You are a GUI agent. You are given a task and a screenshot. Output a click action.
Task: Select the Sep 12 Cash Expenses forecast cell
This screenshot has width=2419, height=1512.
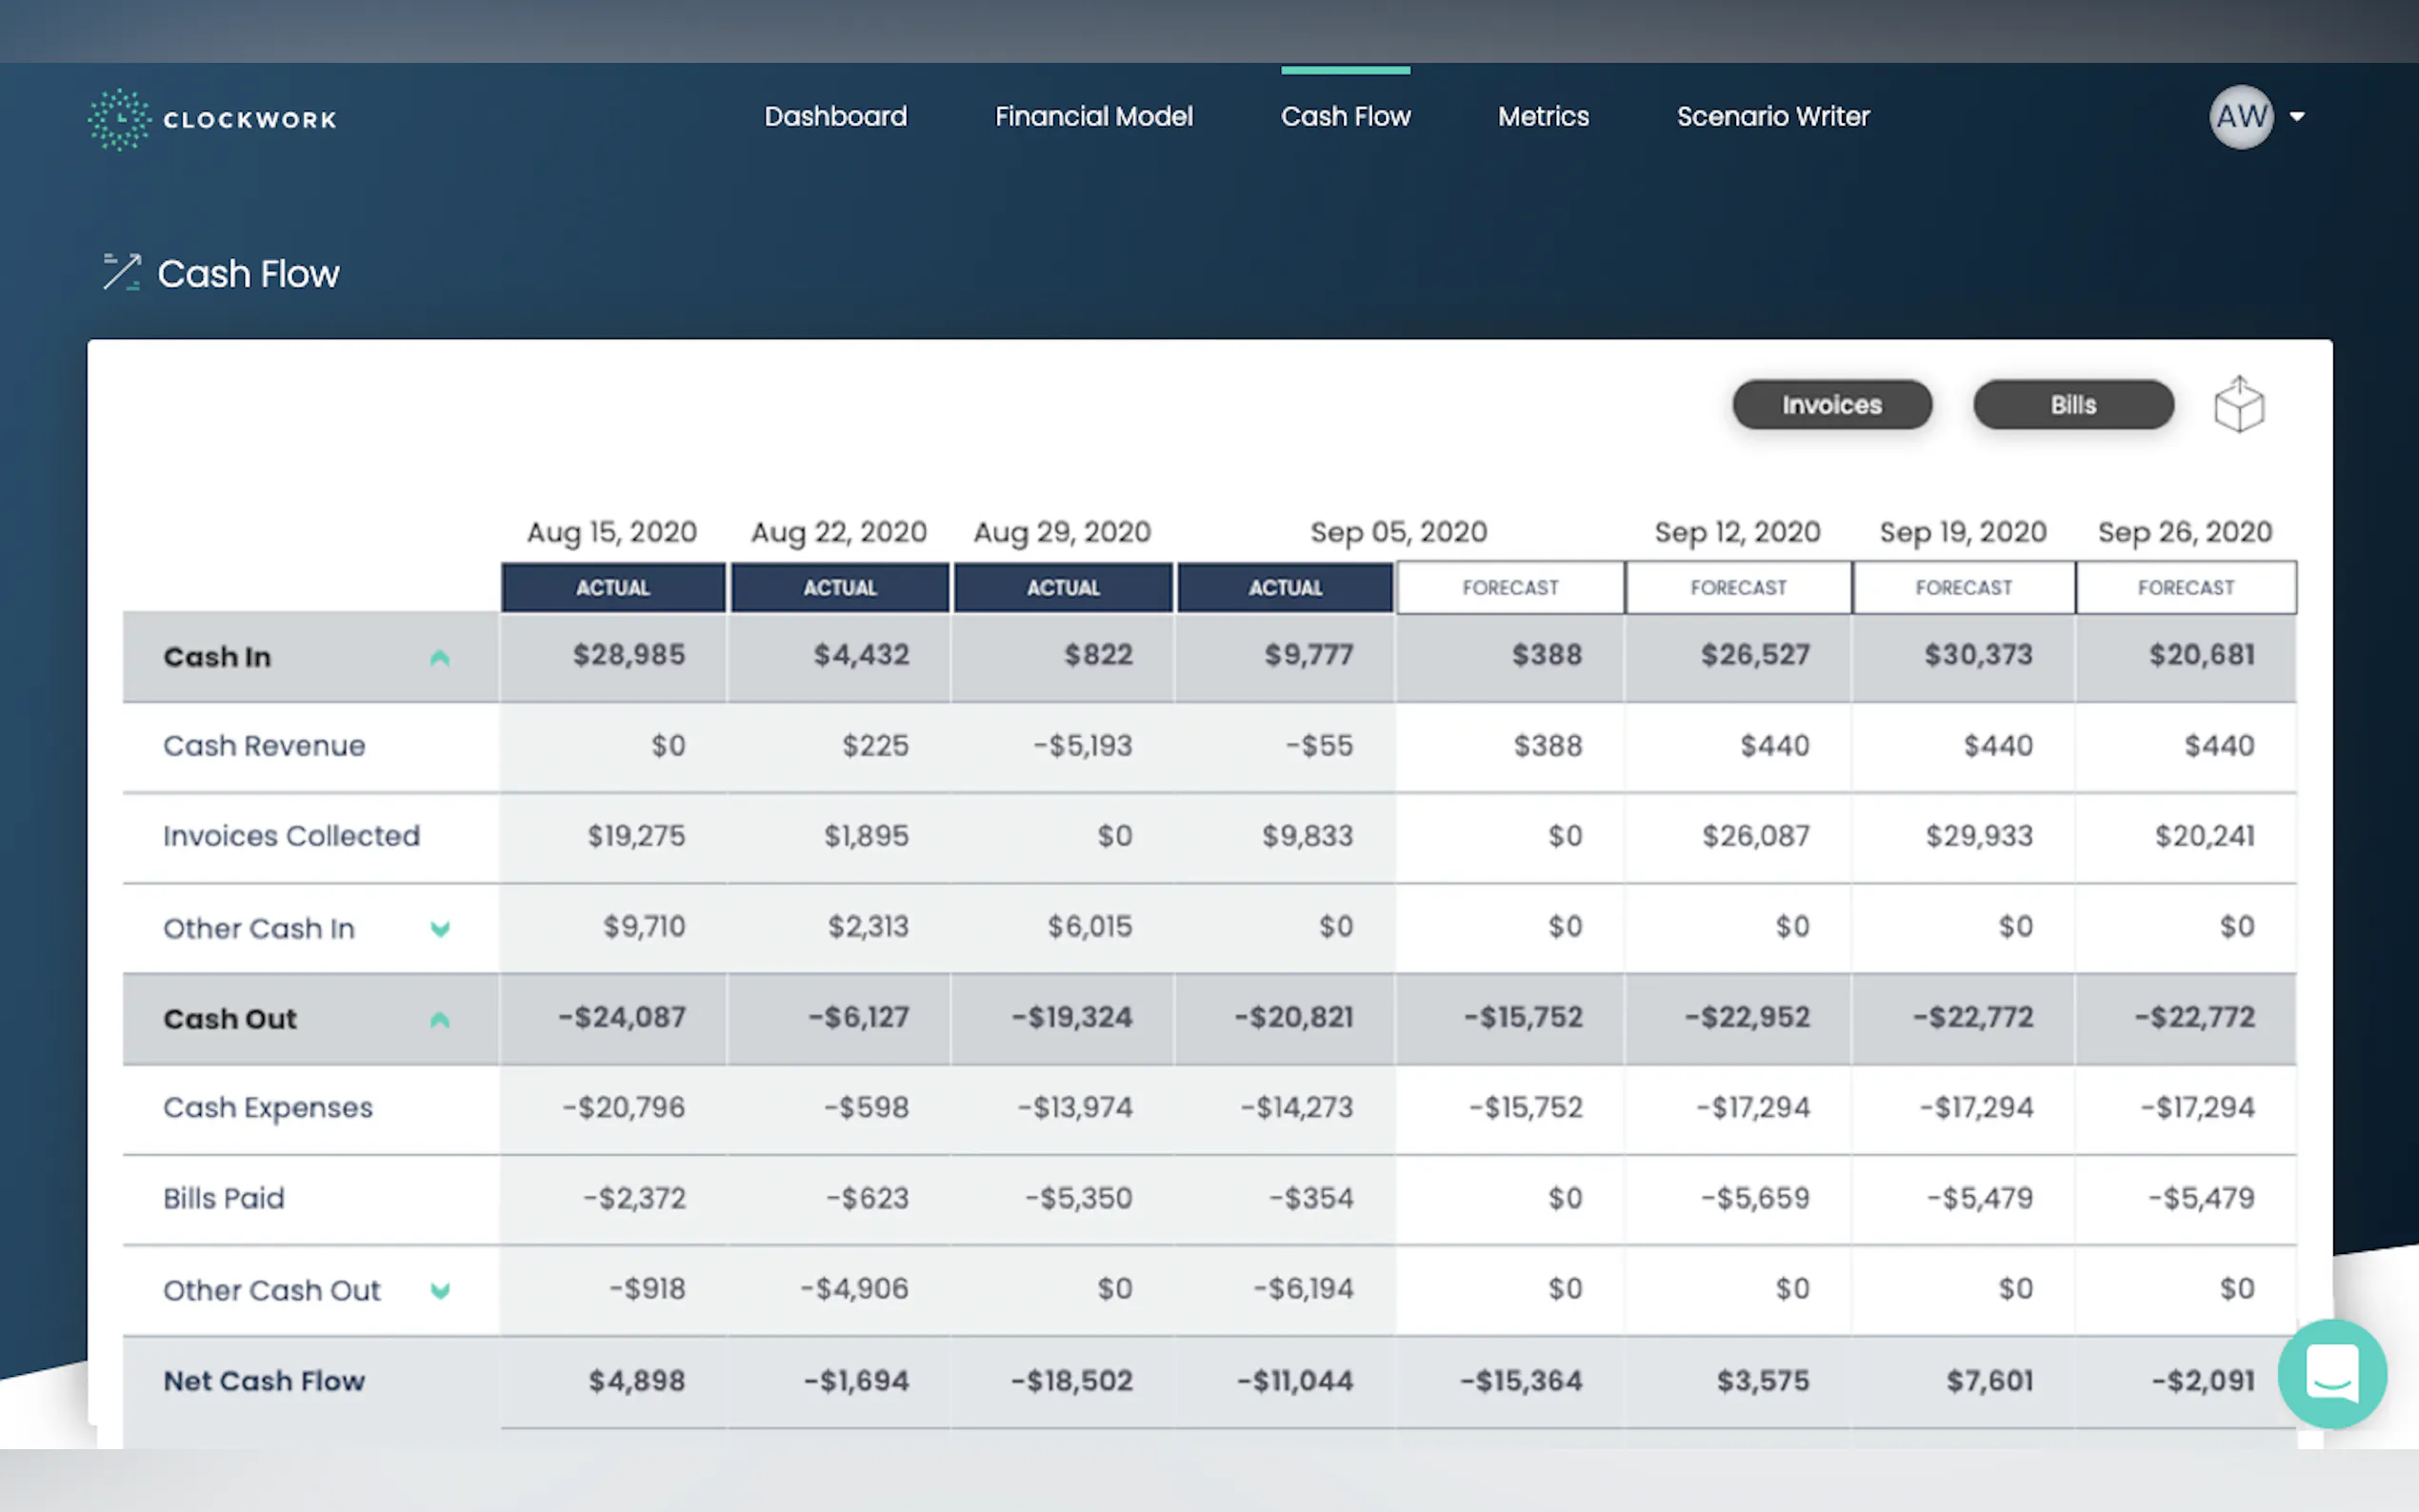[x=1752, y=1108]
